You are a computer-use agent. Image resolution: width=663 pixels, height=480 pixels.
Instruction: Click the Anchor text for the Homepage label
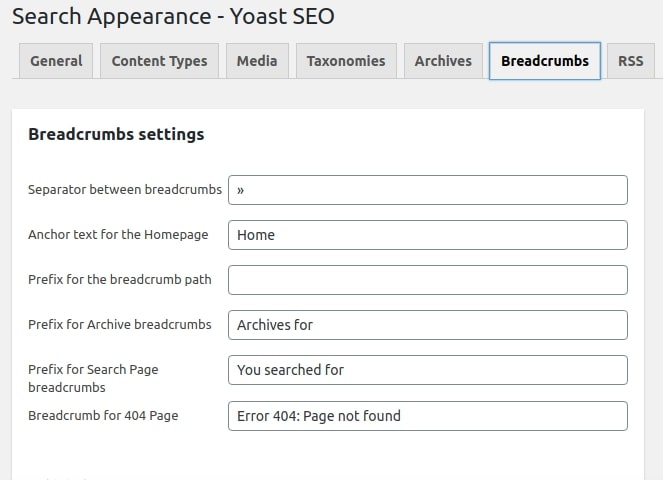118,234
